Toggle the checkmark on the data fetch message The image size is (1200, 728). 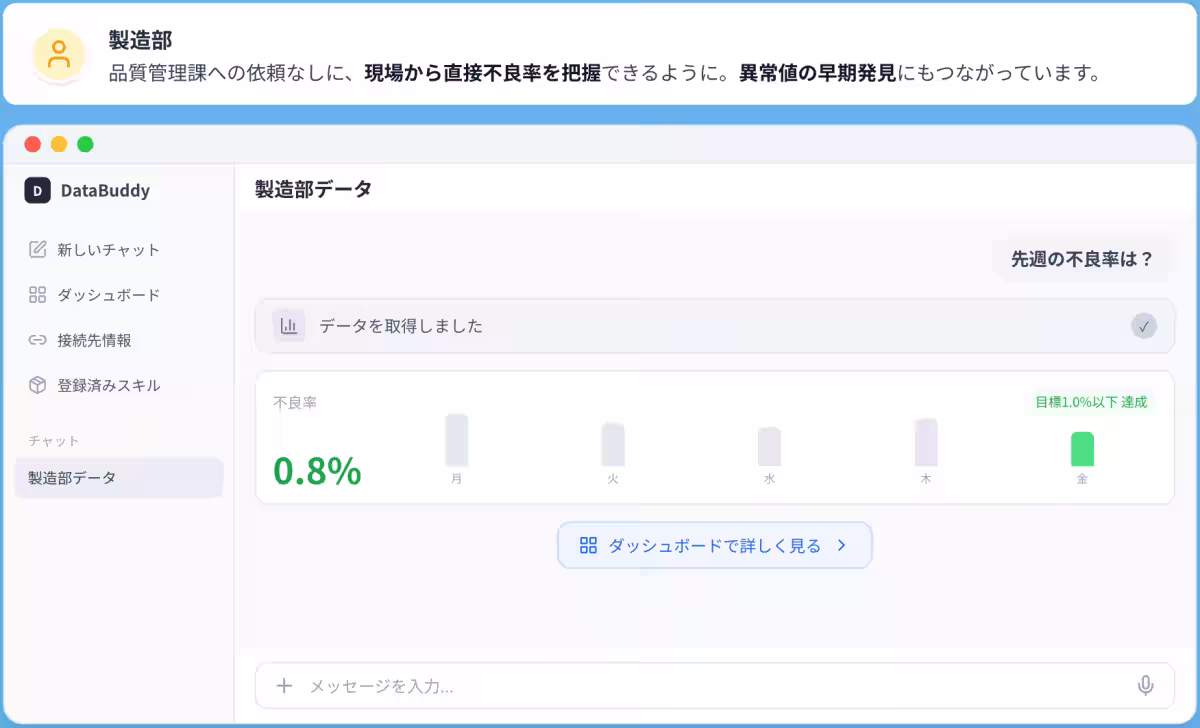point(1144,325)
